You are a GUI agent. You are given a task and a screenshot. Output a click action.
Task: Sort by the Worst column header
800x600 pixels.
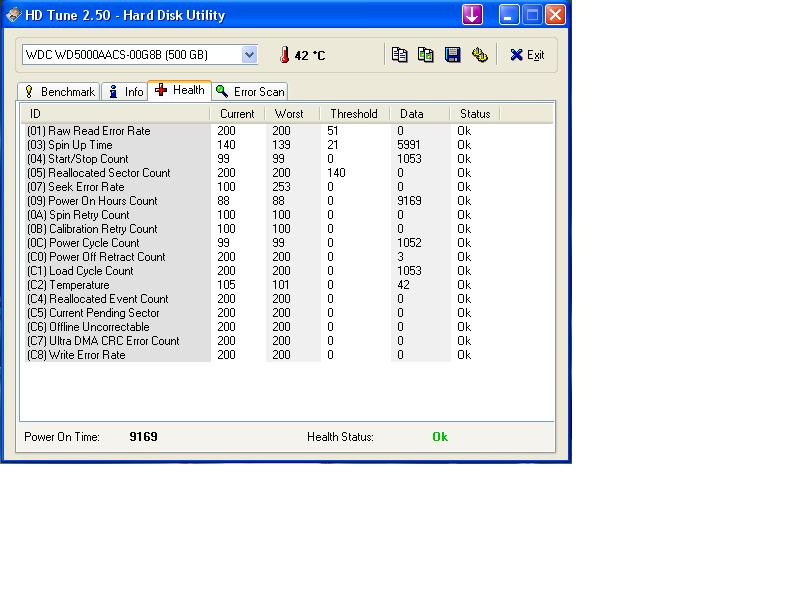(x=292, y=114)
